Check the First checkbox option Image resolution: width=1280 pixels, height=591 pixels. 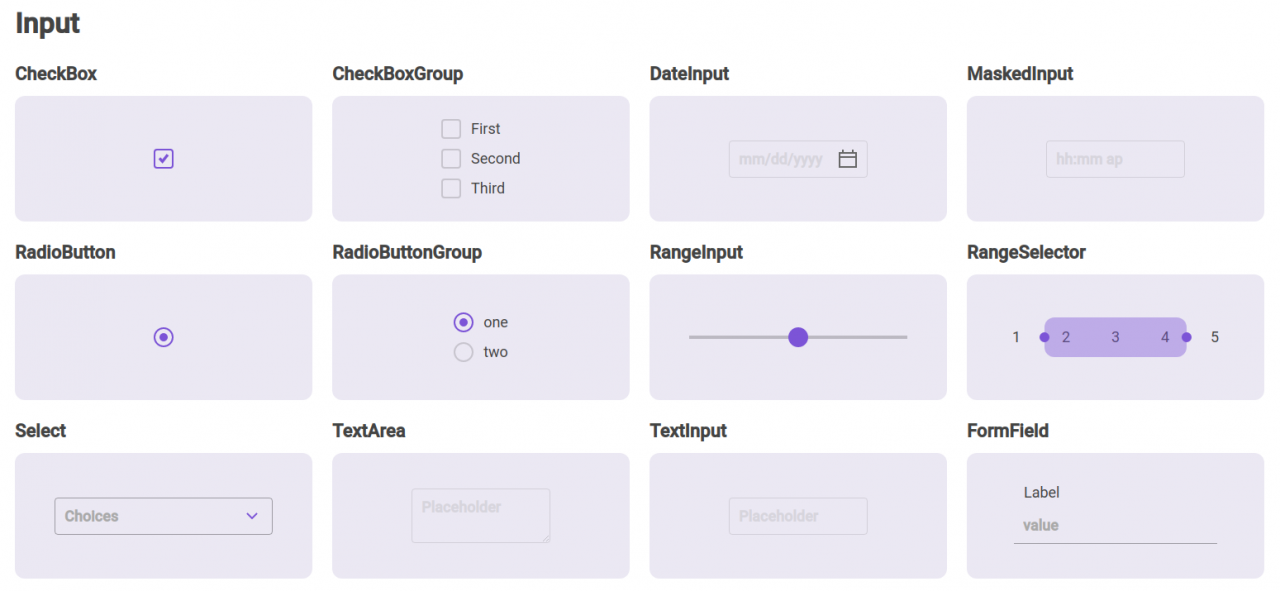(x=451, y=128)
